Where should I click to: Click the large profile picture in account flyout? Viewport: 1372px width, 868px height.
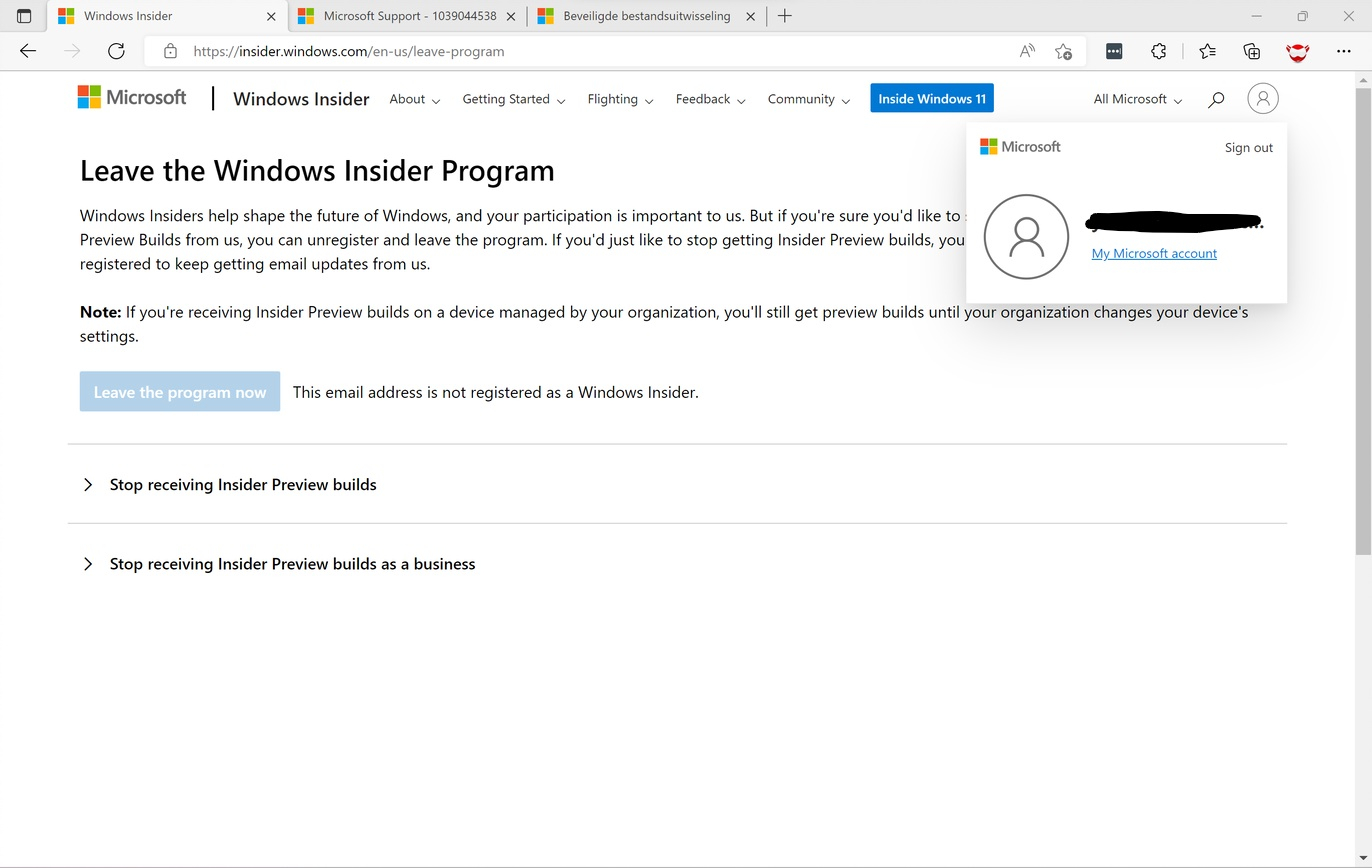pyautogui.click(x=1026, y=237)
